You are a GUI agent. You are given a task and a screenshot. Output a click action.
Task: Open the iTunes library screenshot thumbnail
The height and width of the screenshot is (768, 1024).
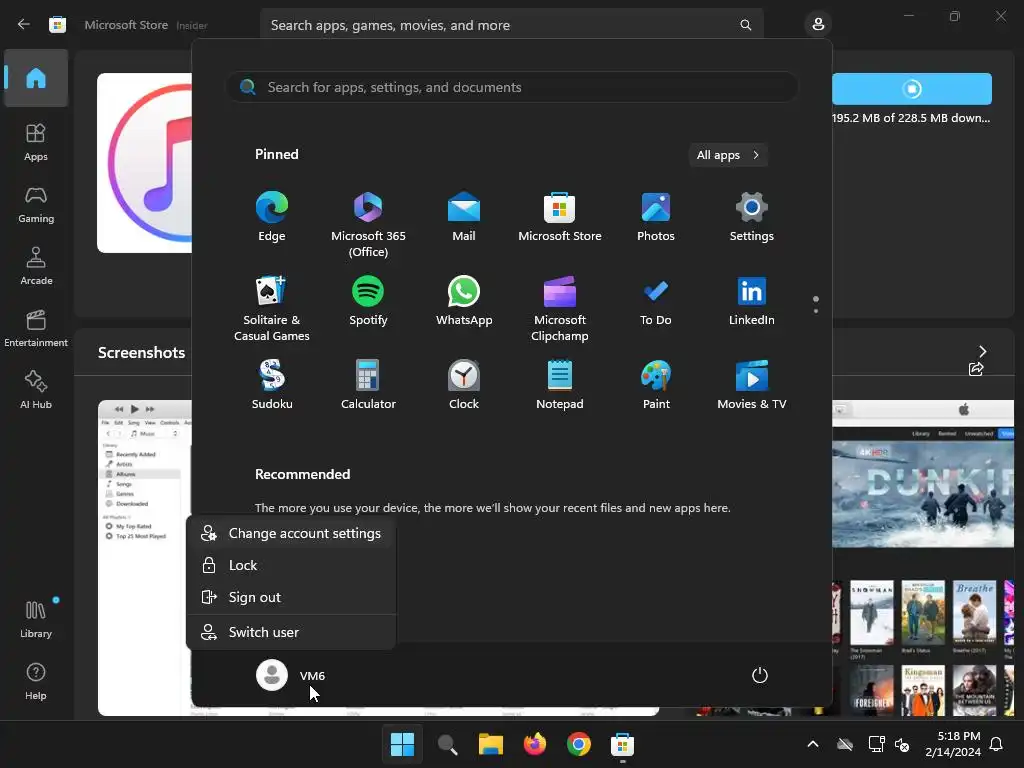click(145, 558)
